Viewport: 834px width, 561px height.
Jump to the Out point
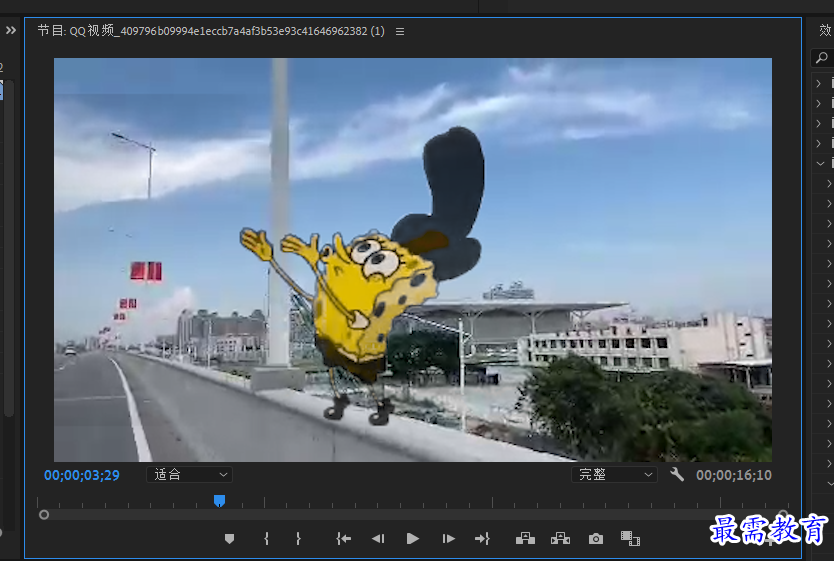pos(482,539)
